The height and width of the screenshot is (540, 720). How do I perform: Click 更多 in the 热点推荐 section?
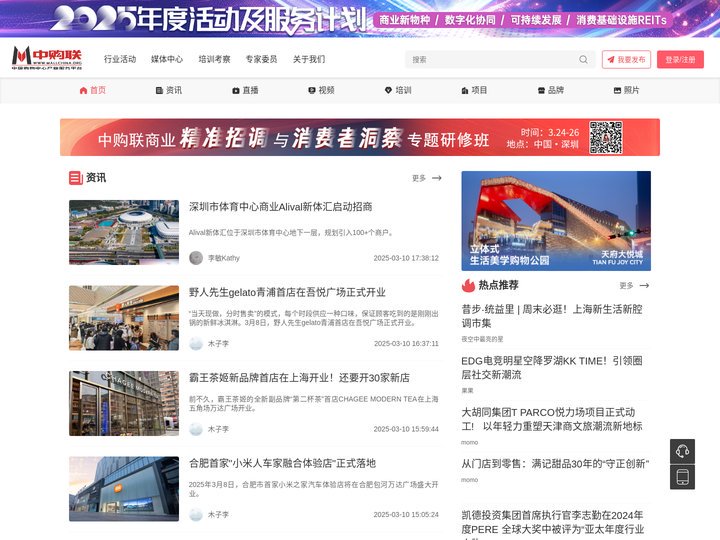(626, 286)
